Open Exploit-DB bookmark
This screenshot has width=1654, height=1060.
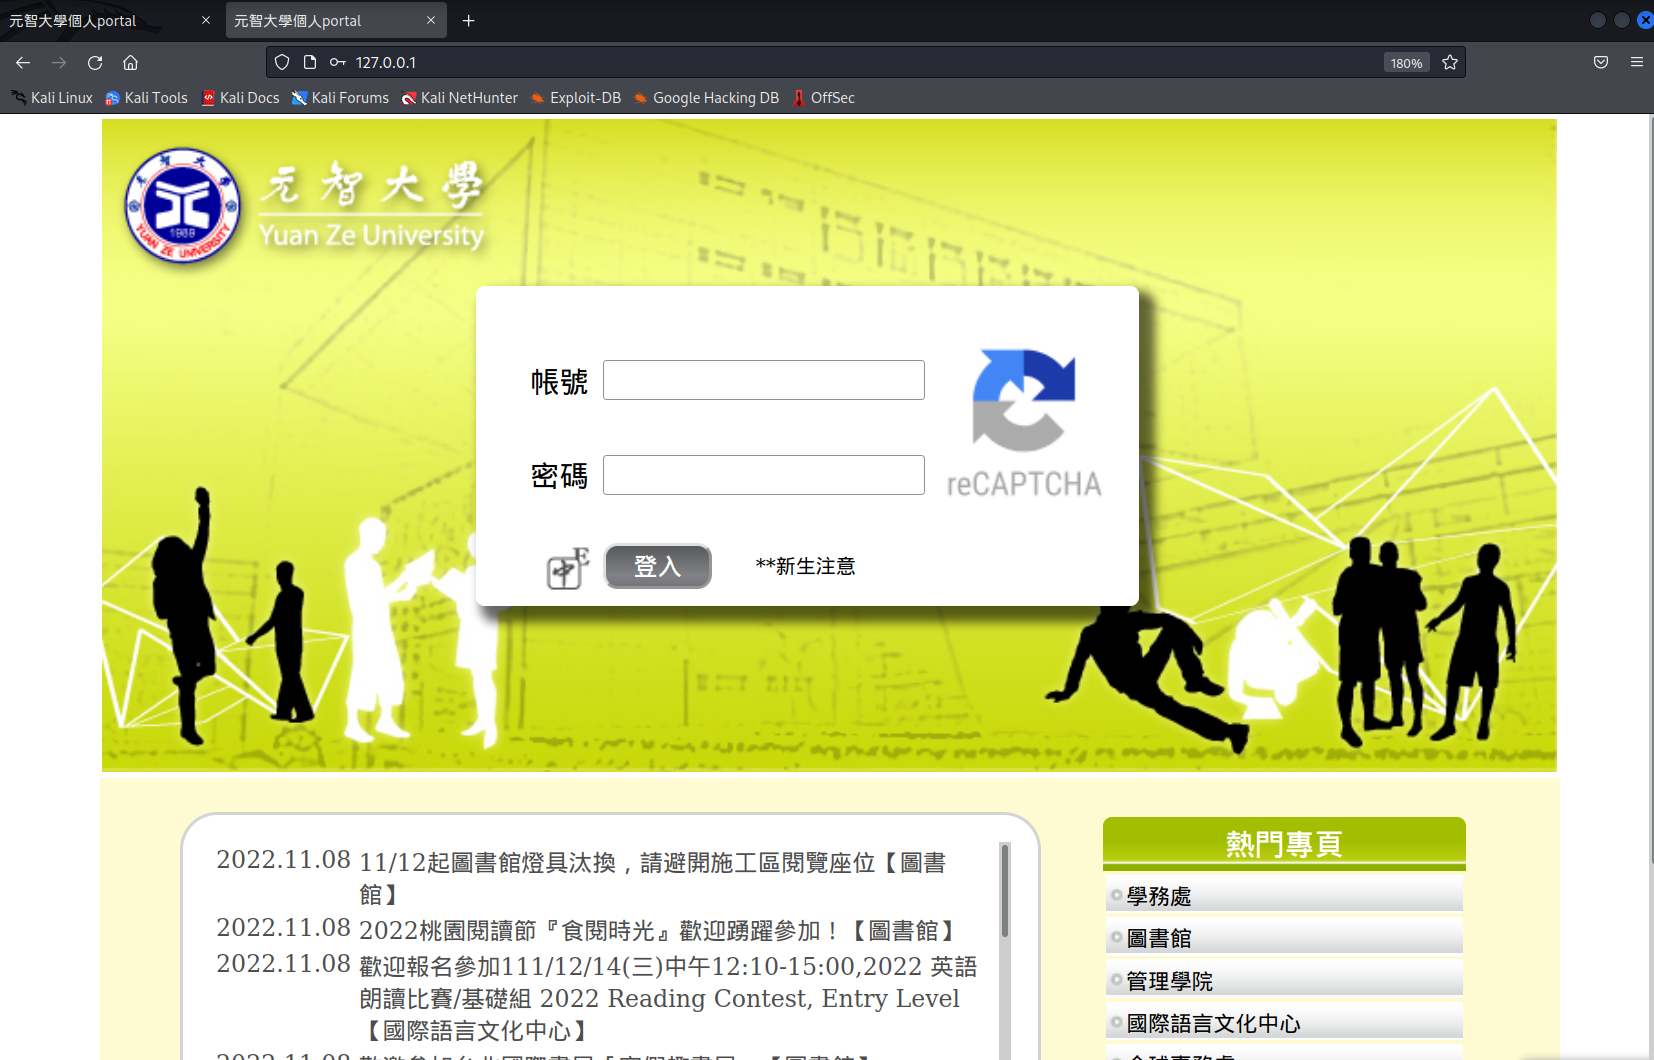pos(576,98)
